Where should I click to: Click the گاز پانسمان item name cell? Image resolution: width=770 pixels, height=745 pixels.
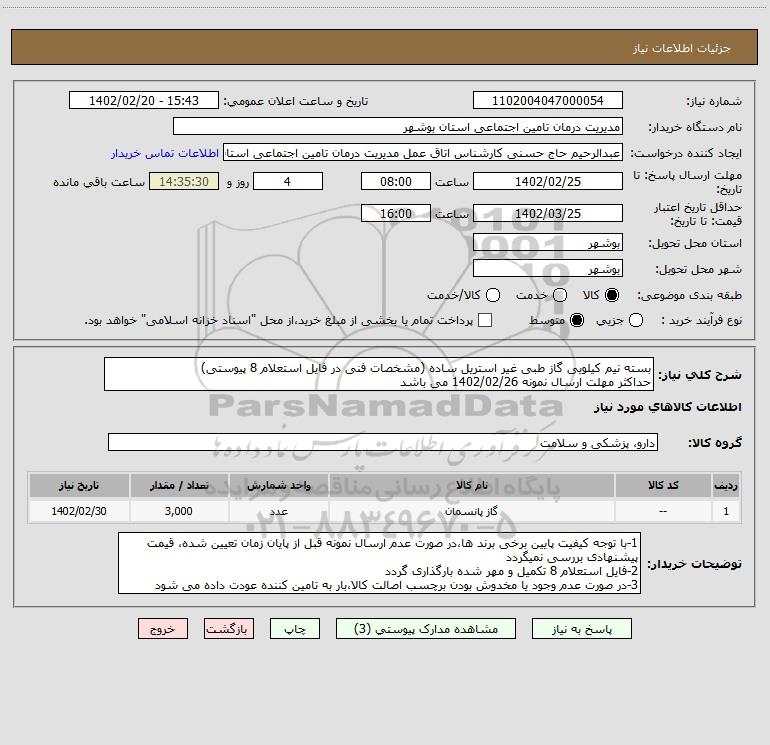point(471,511)
